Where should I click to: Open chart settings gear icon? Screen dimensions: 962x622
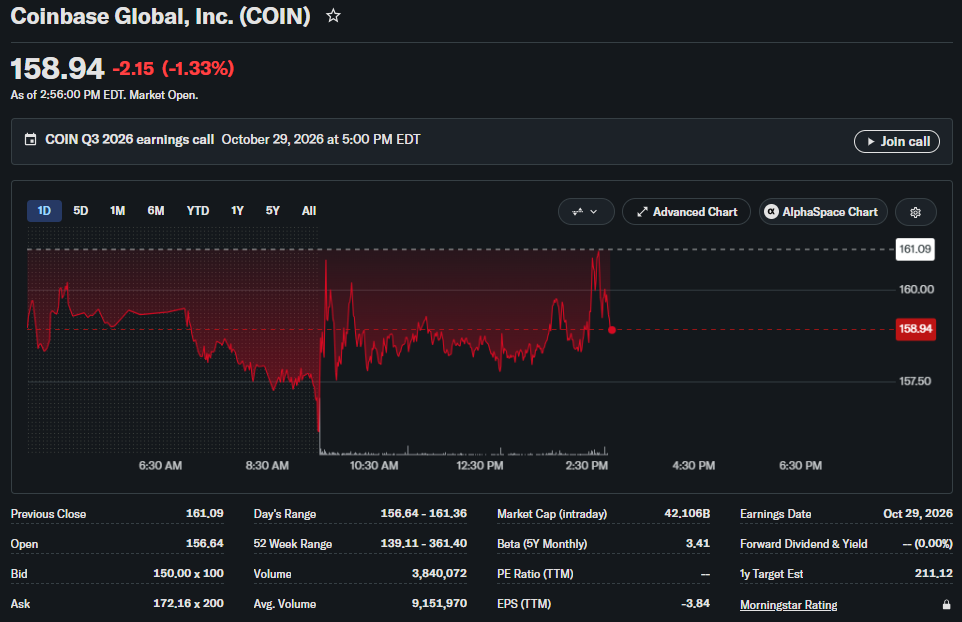915,212
